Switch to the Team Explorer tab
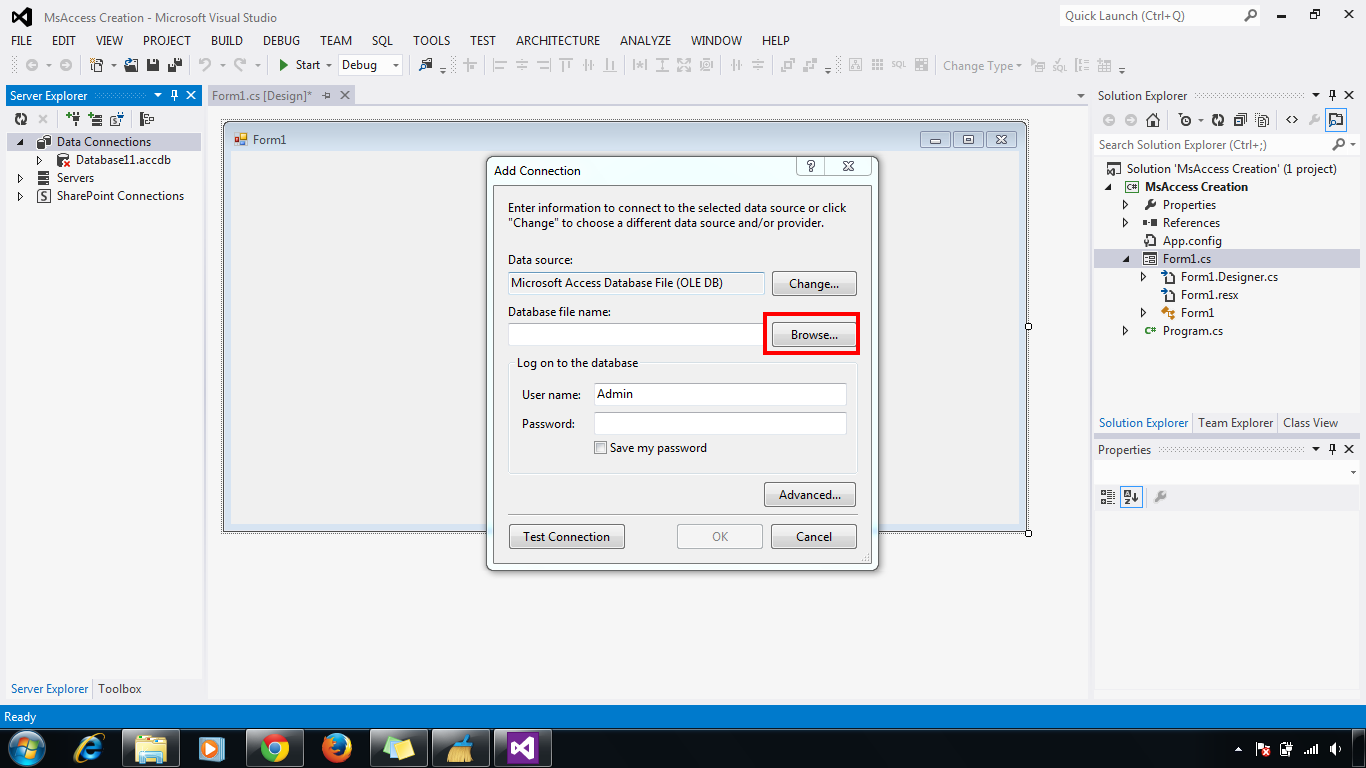The height and width of the screenshot is (768, 1366). tap(1234, 422)
